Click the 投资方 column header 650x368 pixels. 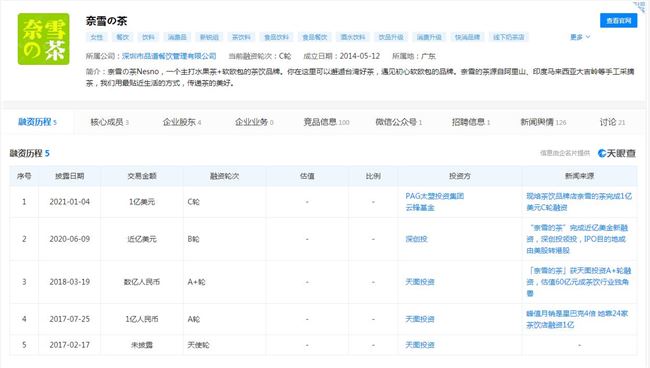[x=460, y=176]
